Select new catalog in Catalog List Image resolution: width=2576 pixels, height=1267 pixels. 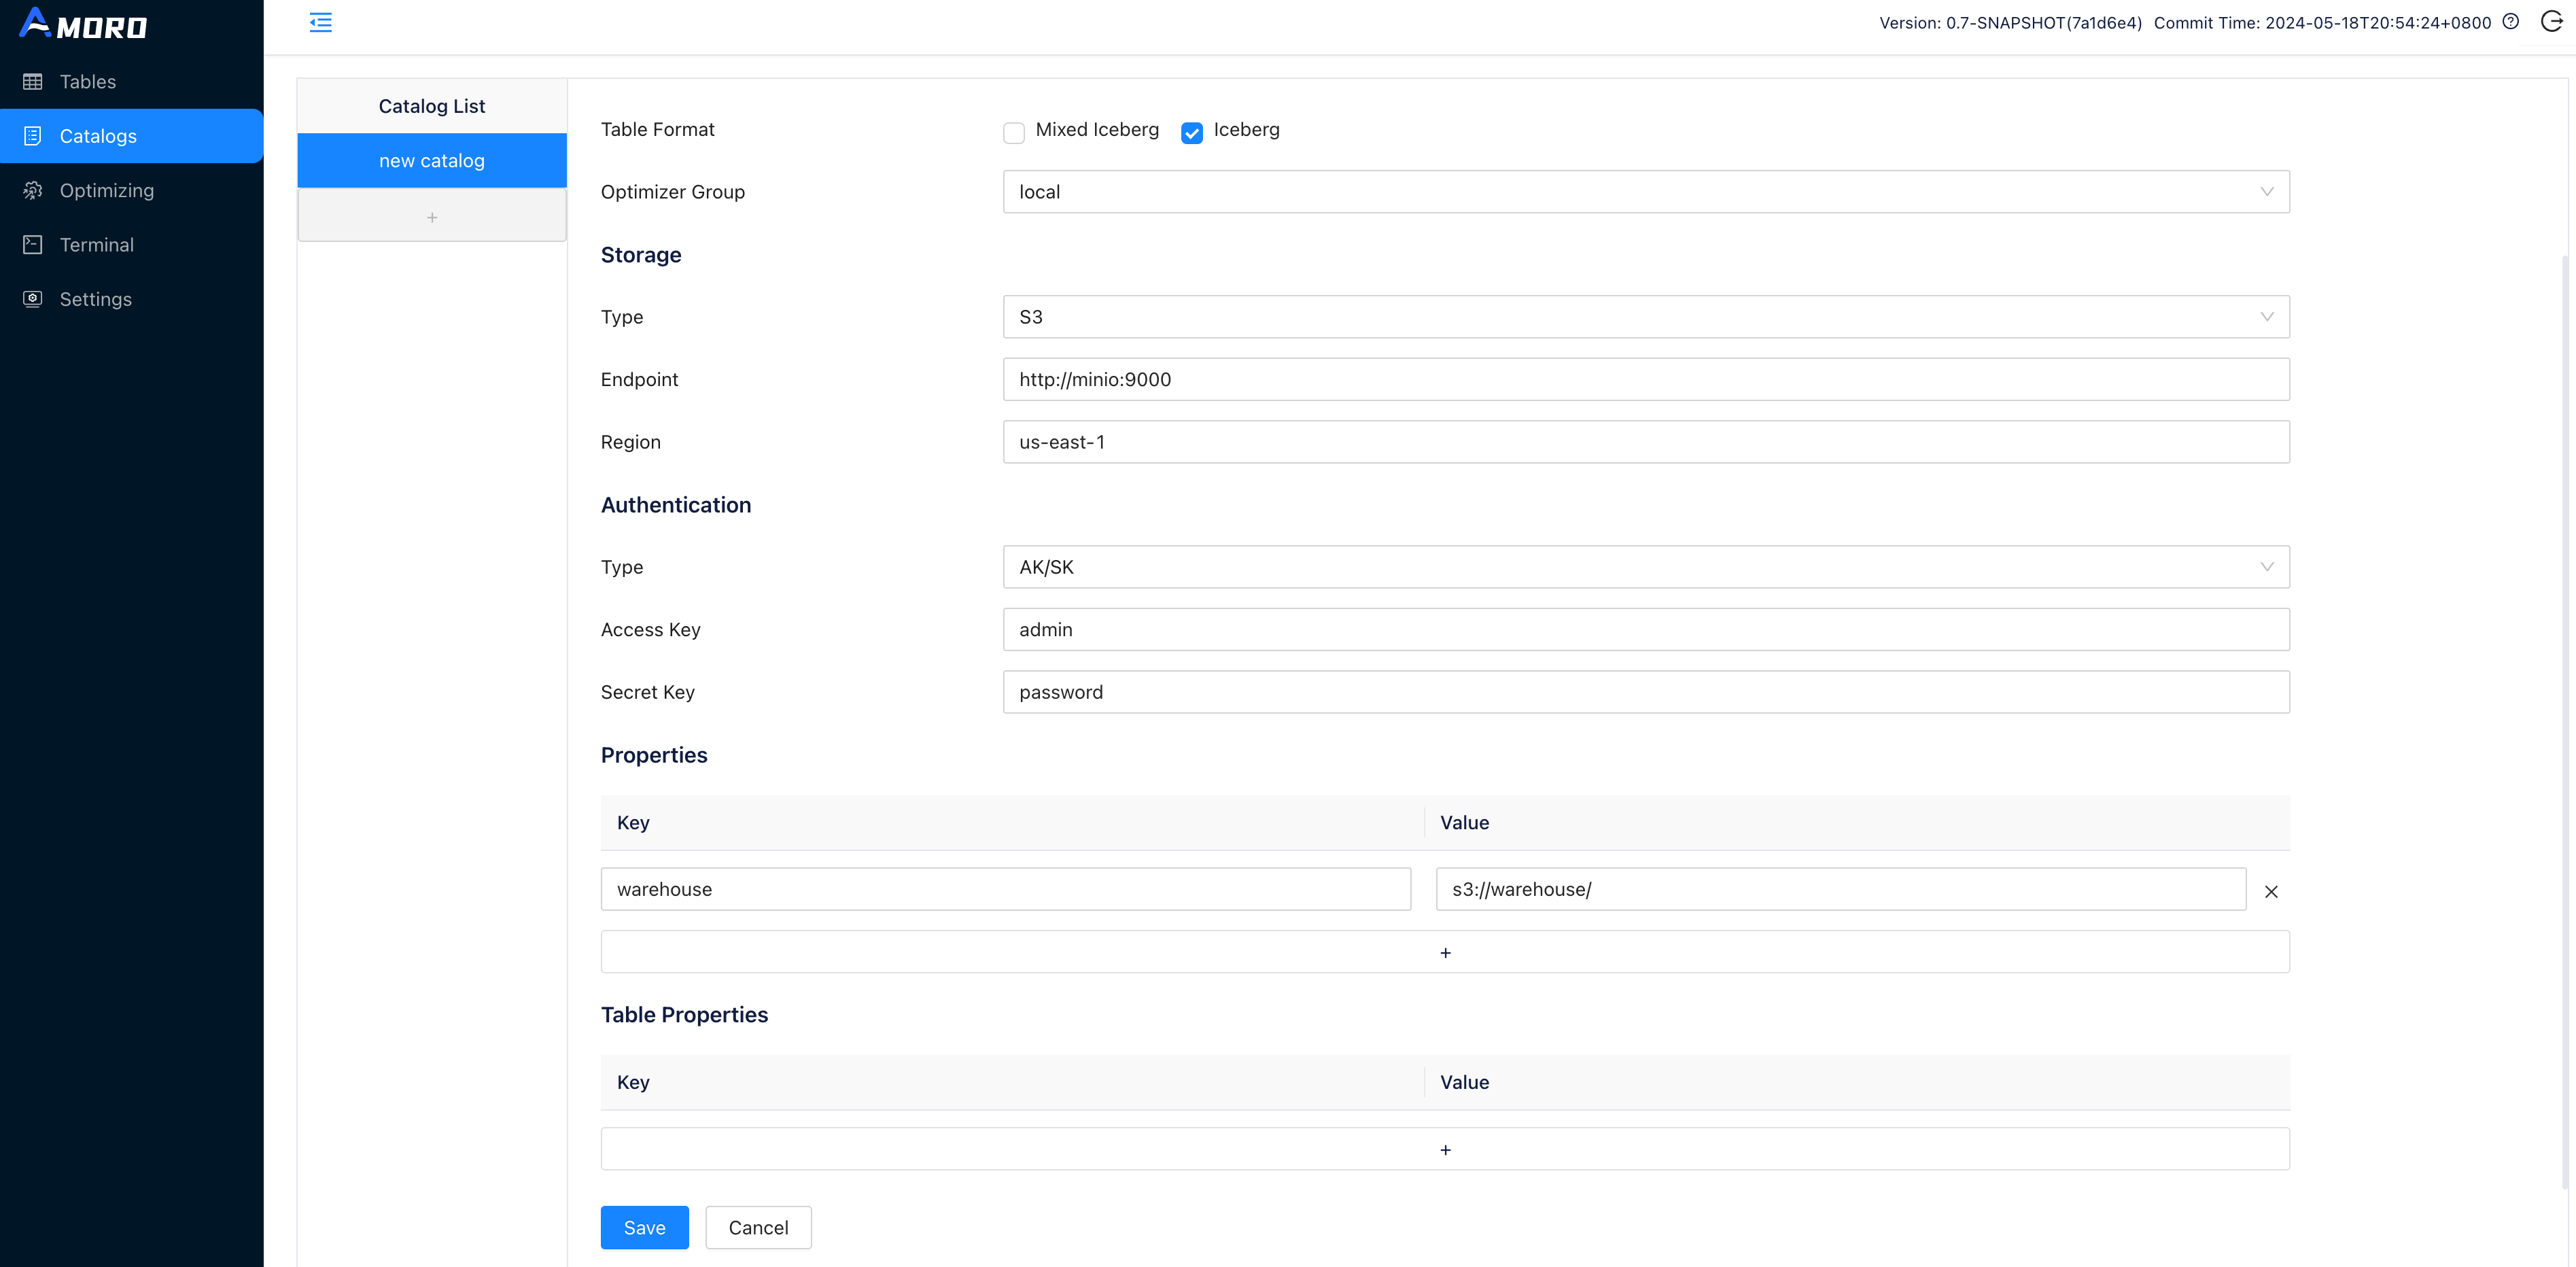pyautogui.click(x=431, y=161)
